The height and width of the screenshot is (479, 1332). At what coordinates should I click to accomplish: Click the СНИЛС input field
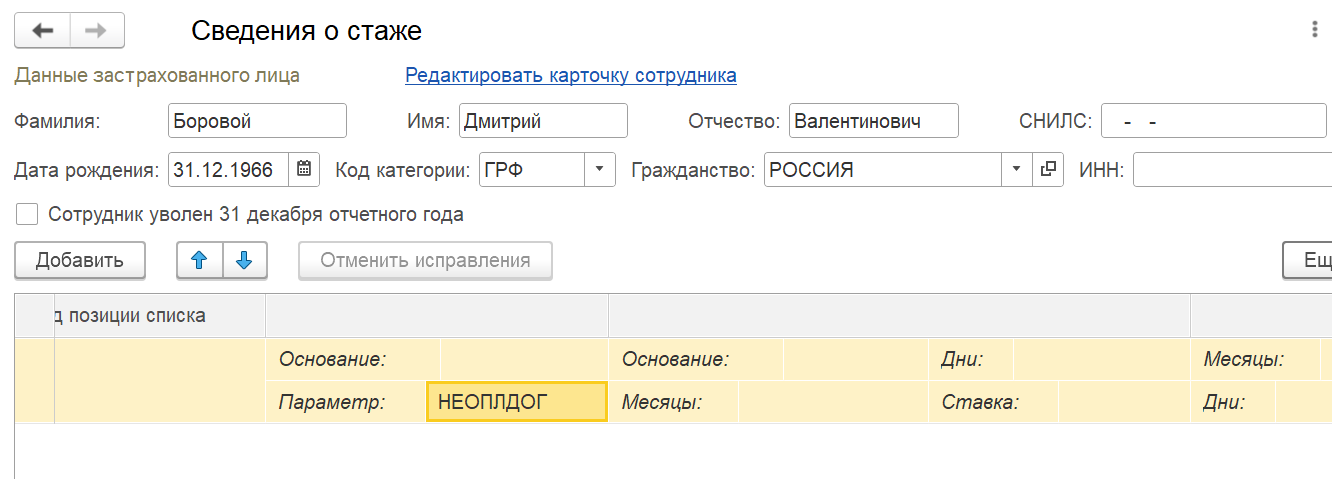[x=1213, y=121]
